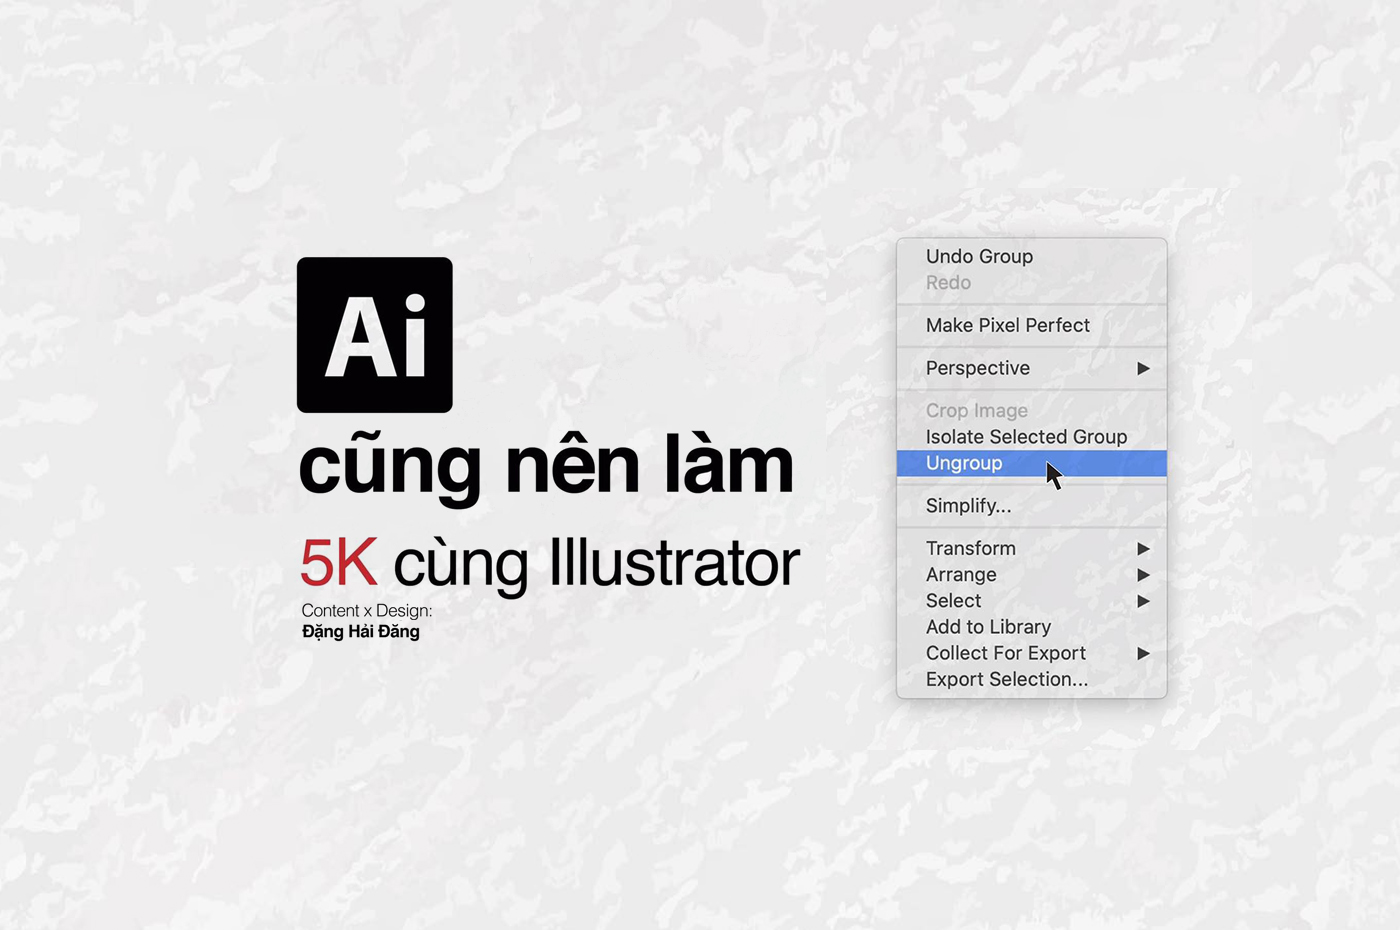This screenshot has width=1400, height=930.
Task: Click the Select entry in context menu
Action: [953, 601]
